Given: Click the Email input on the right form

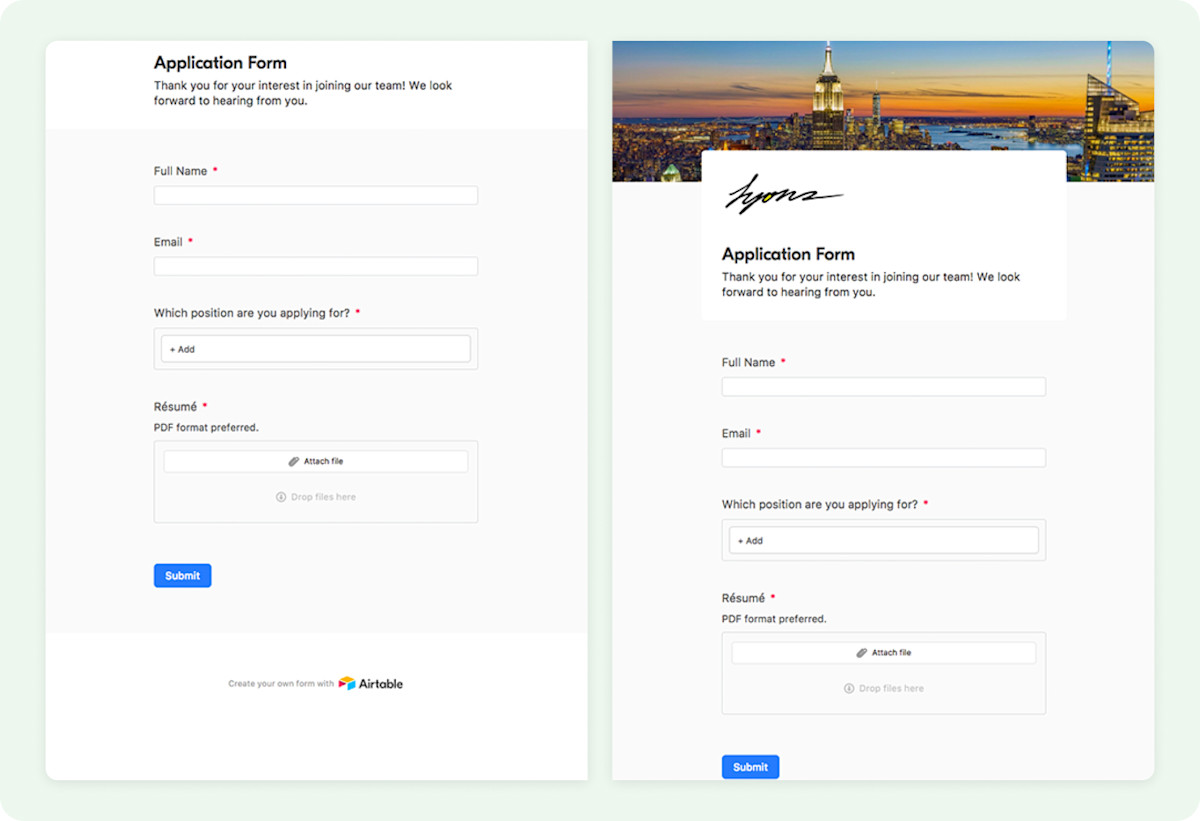Looking at the screenshot, I should tap(883, 457).
